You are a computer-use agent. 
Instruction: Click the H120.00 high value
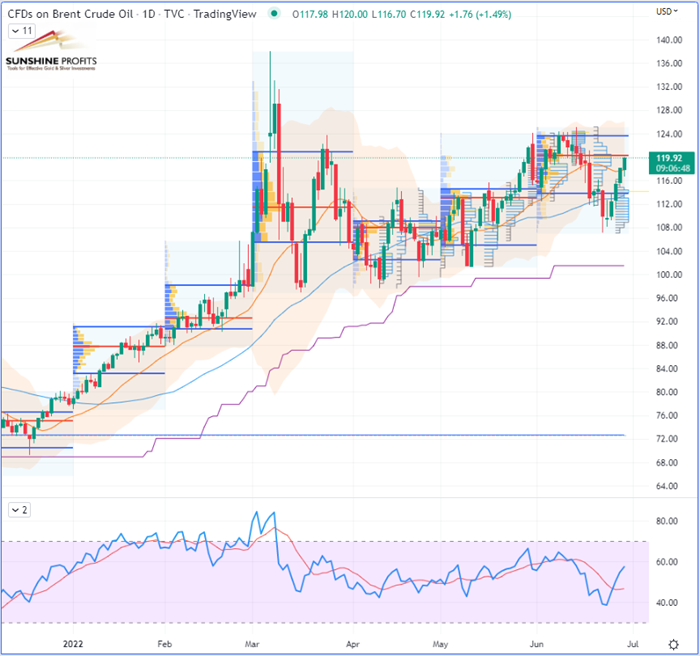point(350,14)
